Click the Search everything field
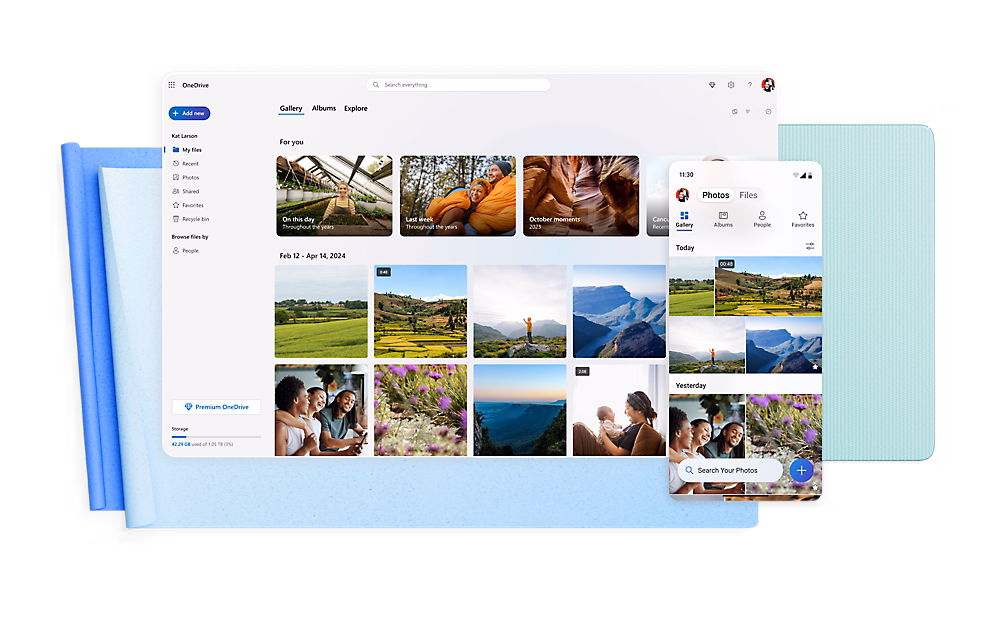1000x630 pixels. 459,85
